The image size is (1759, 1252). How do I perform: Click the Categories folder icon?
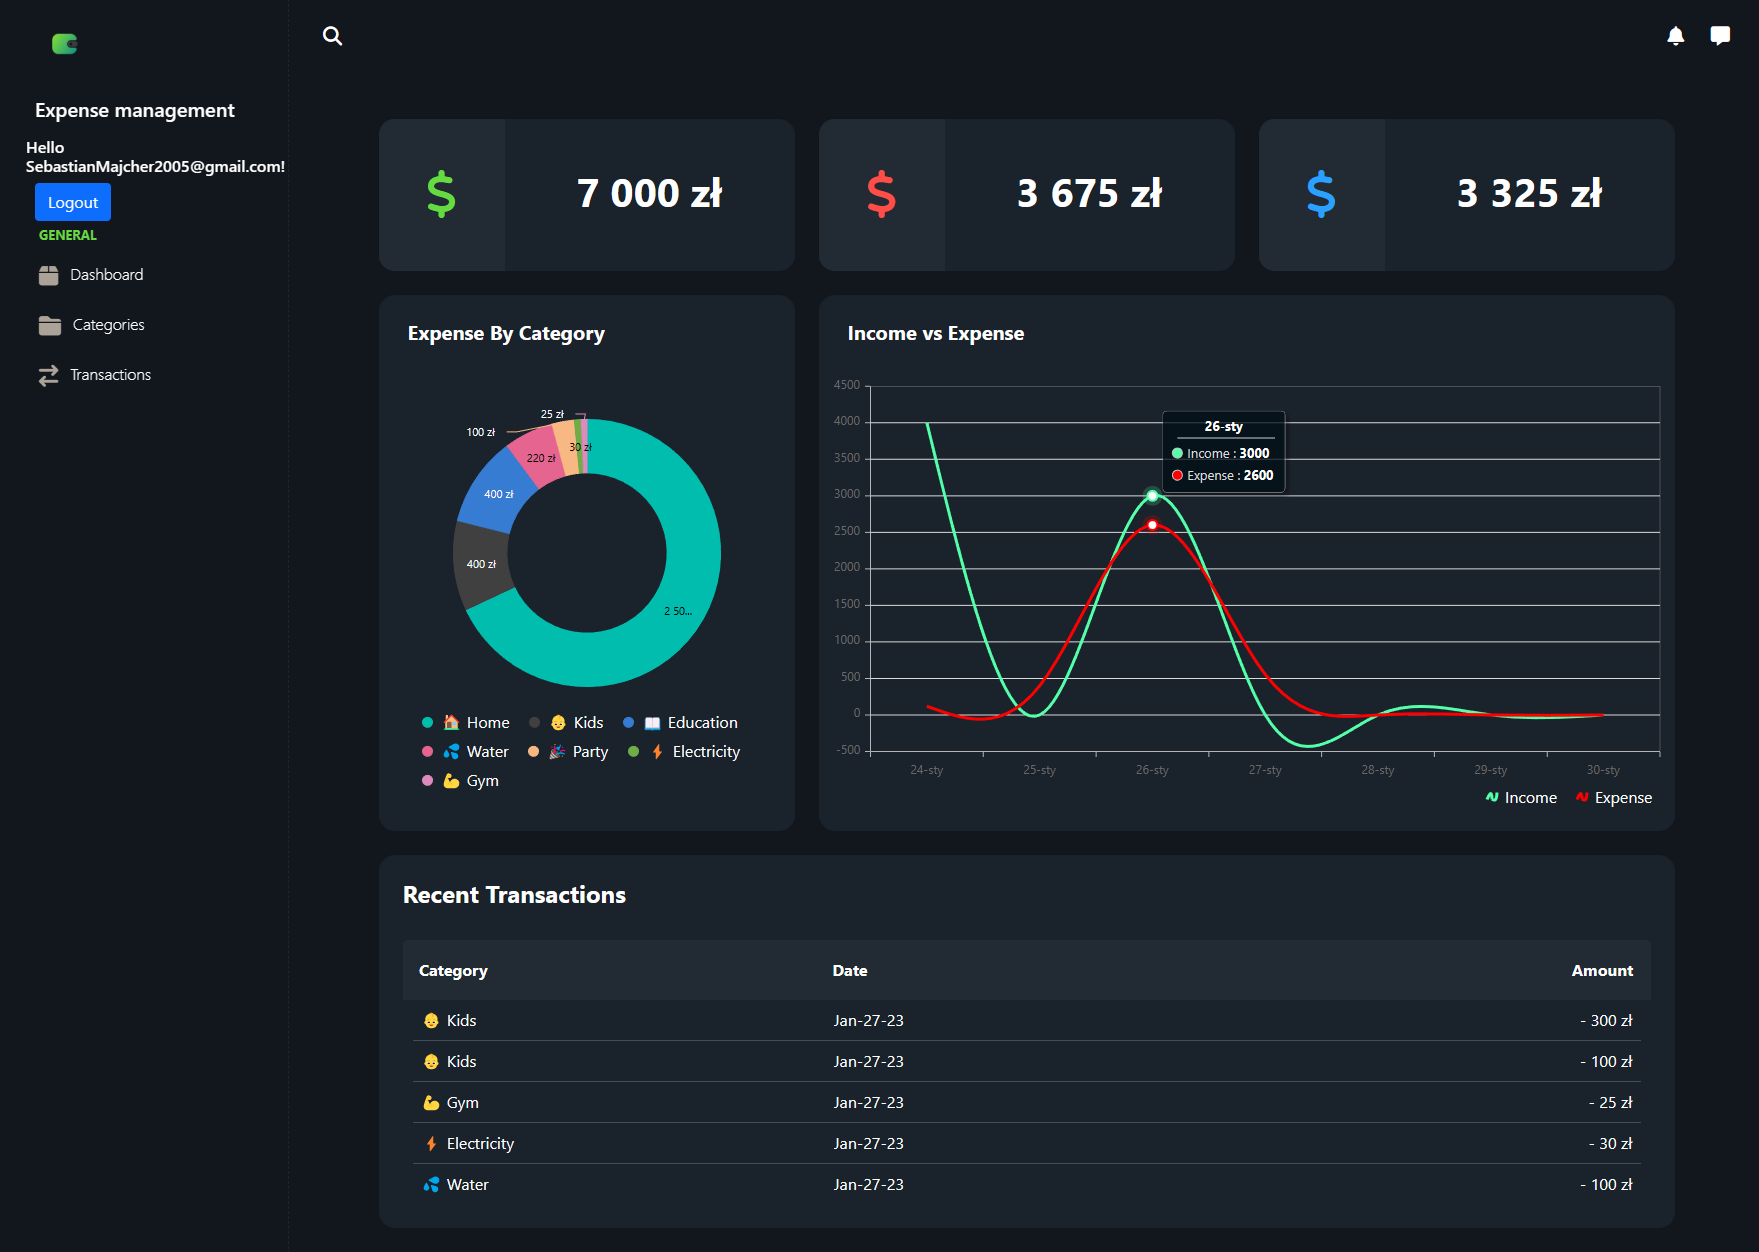tap(49, 324)
